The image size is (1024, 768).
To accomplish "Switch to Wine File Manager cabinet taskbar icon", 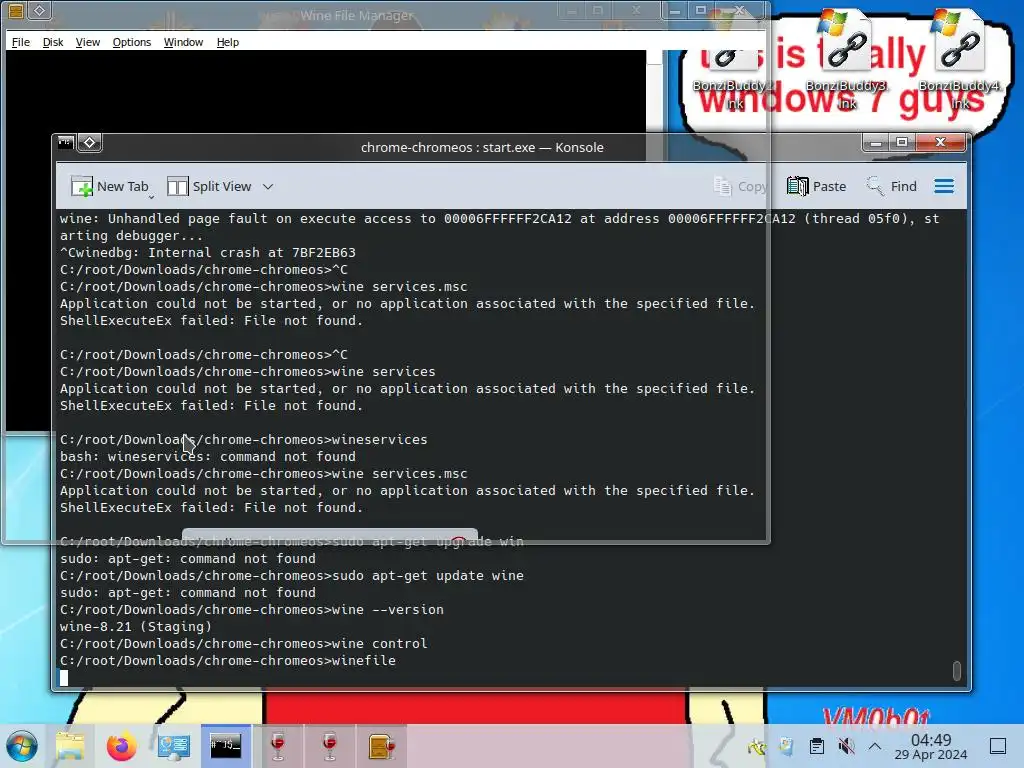I will click(382, 746).
